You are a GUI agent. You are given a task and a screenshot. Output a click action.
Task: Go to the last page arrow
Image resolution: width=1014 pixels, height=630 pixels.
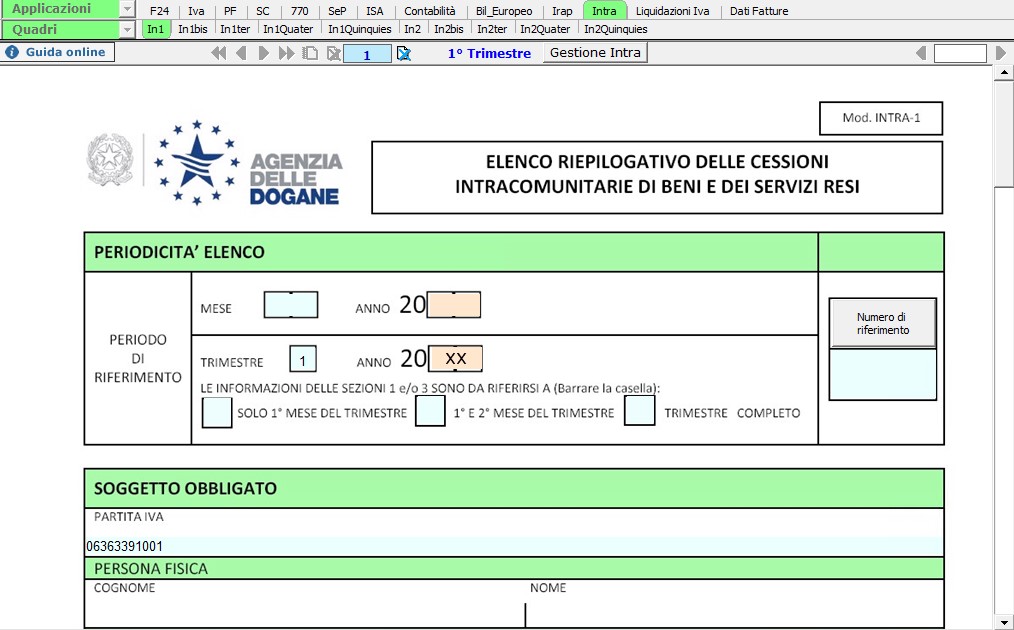click(x=286, y=53)
